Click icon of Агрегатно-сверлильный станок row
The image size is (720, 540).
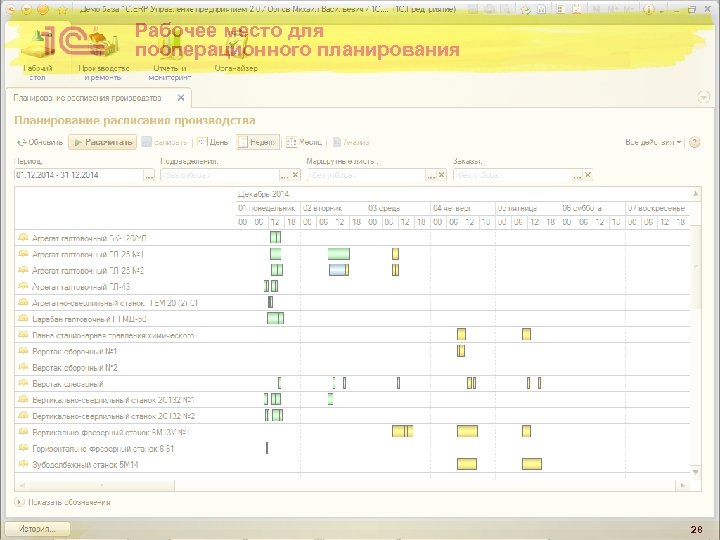coord(23,302)
